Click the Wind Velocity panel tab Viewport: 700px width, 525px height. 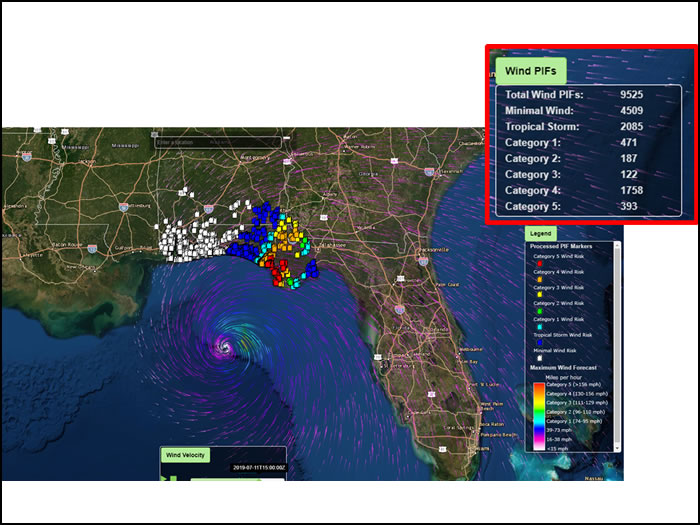[x=185, y=455]
